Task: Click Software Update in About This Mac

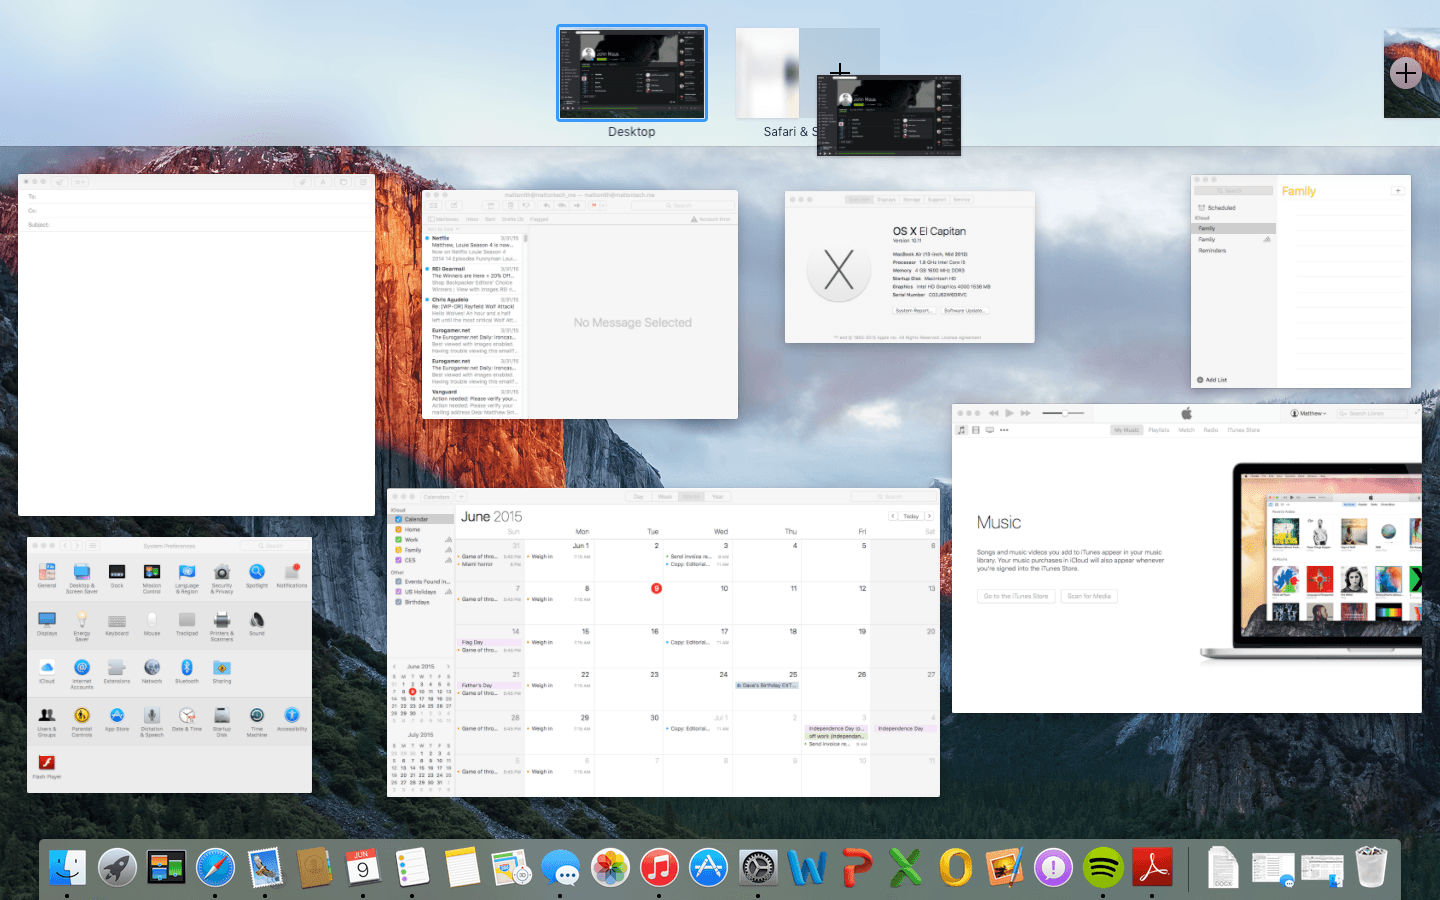Action: 964,311
